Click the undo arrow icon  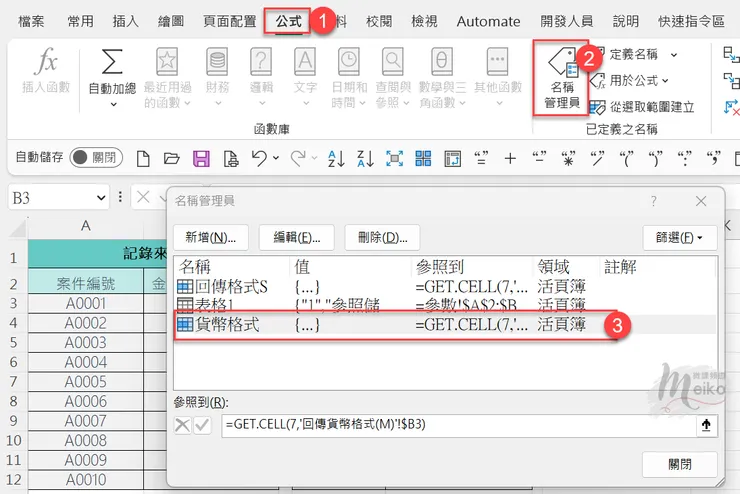pos(259,158)
